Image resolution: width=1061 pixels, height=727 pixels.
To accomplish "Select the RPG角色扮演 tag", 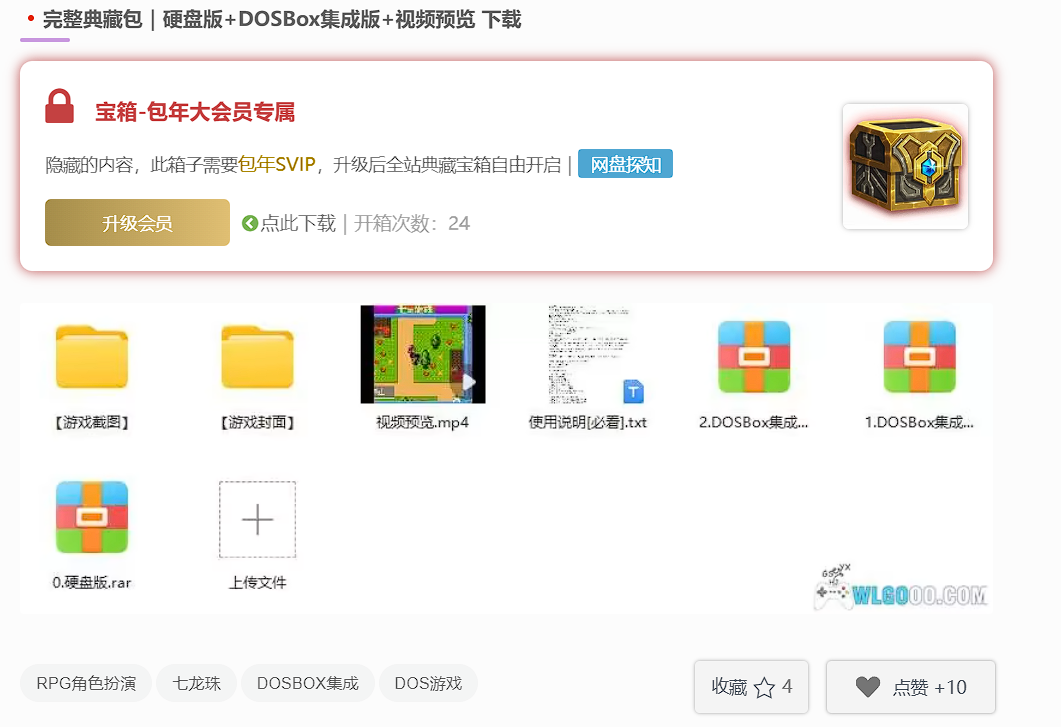I will point(86,684).
